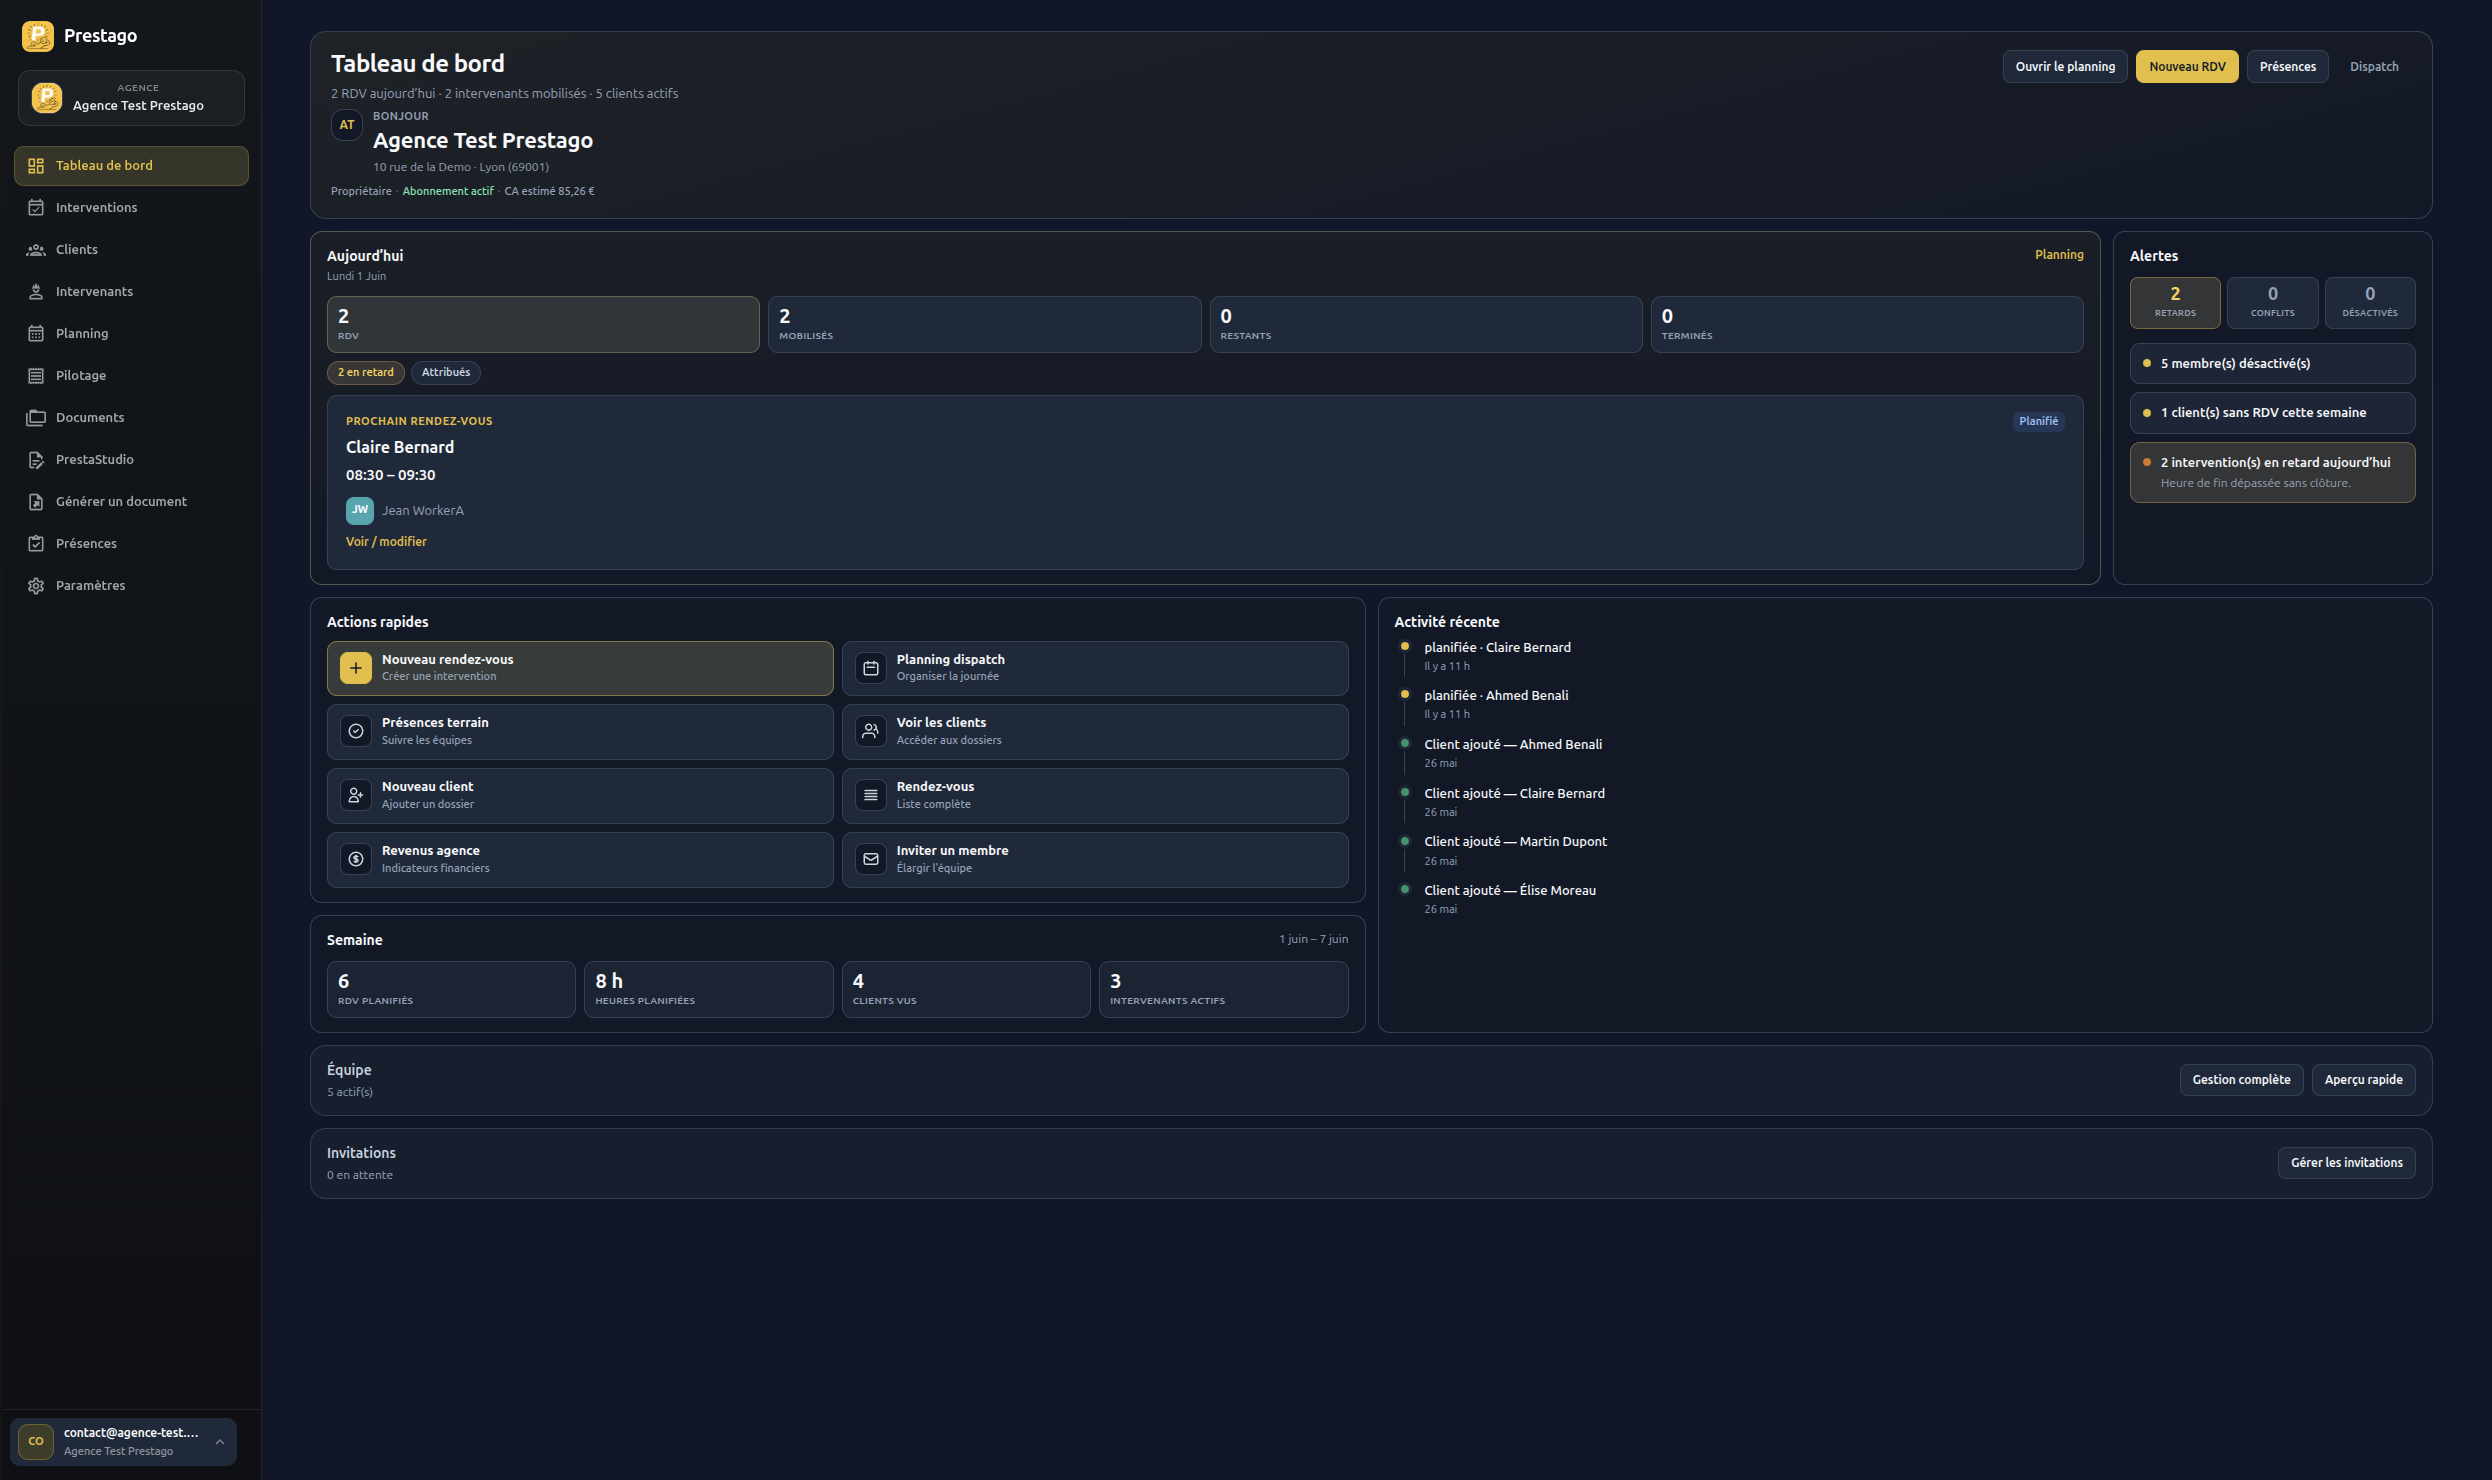This screenshot has height=1480, width=2492.
Task: Click the Inviter un membre envelope icon
Action: (871, 860)
